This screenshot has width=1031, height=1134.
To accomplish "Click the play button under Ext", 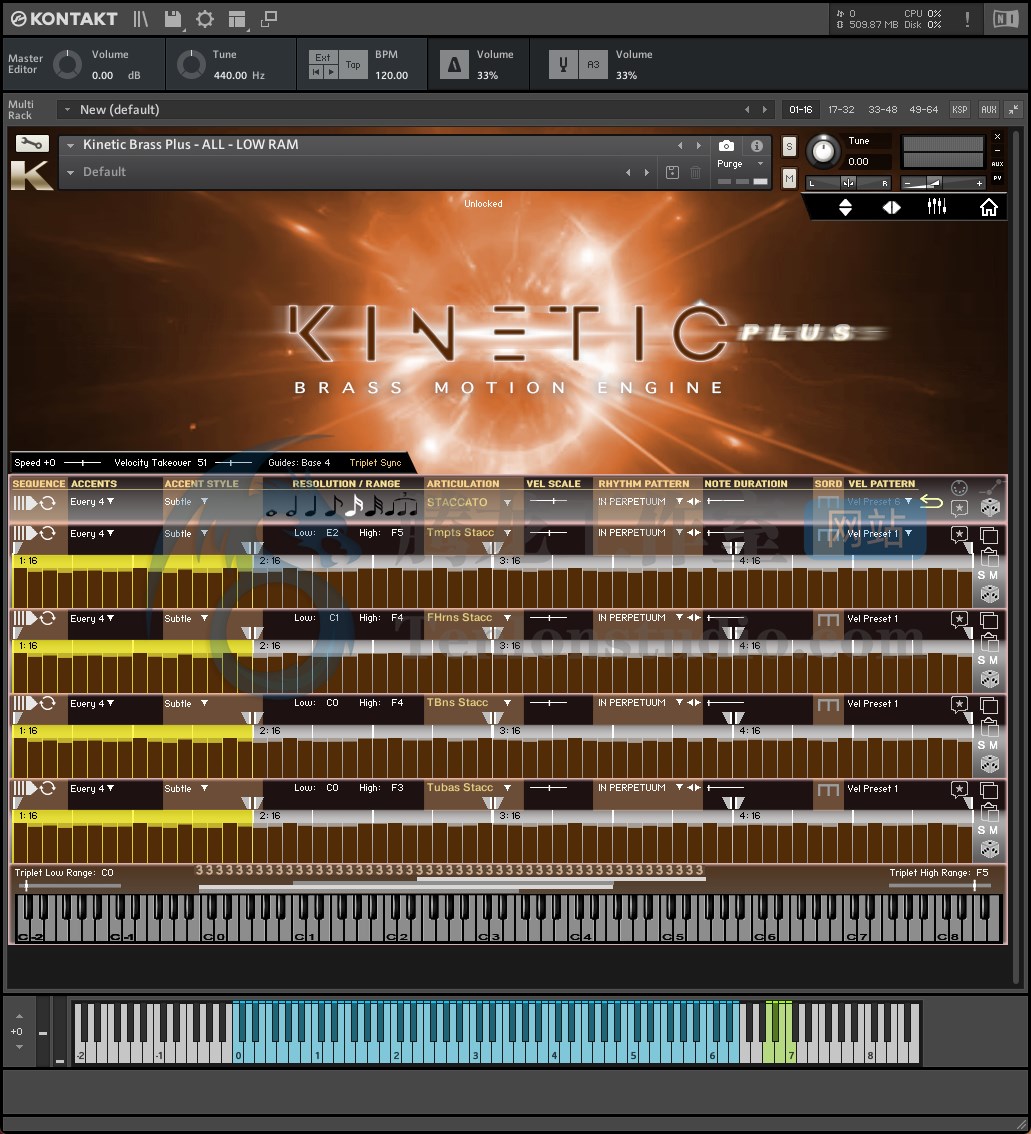I will point(330,72).
